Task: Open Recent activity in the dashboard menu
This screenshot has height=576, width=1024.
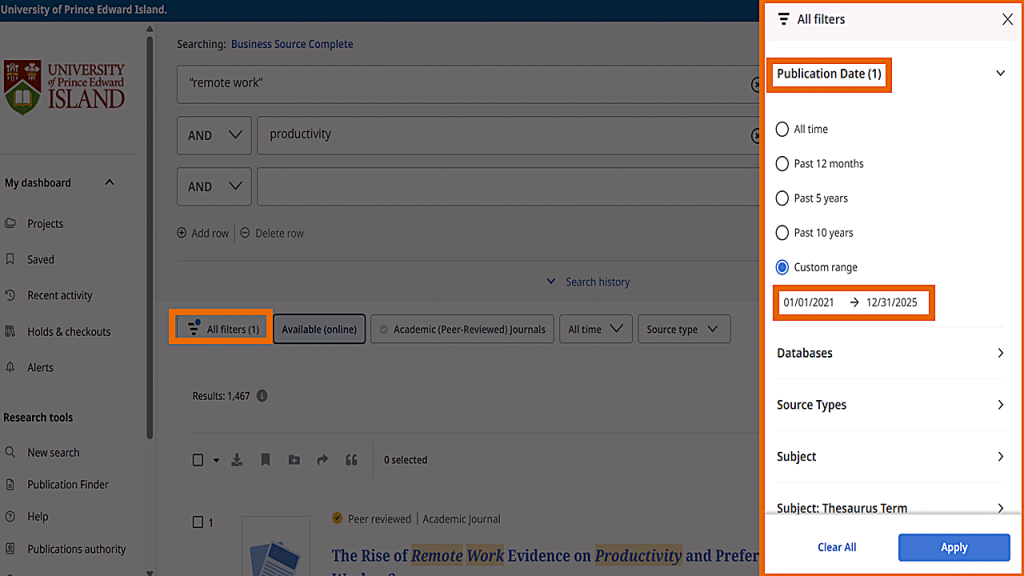Action: coord(59,296)
